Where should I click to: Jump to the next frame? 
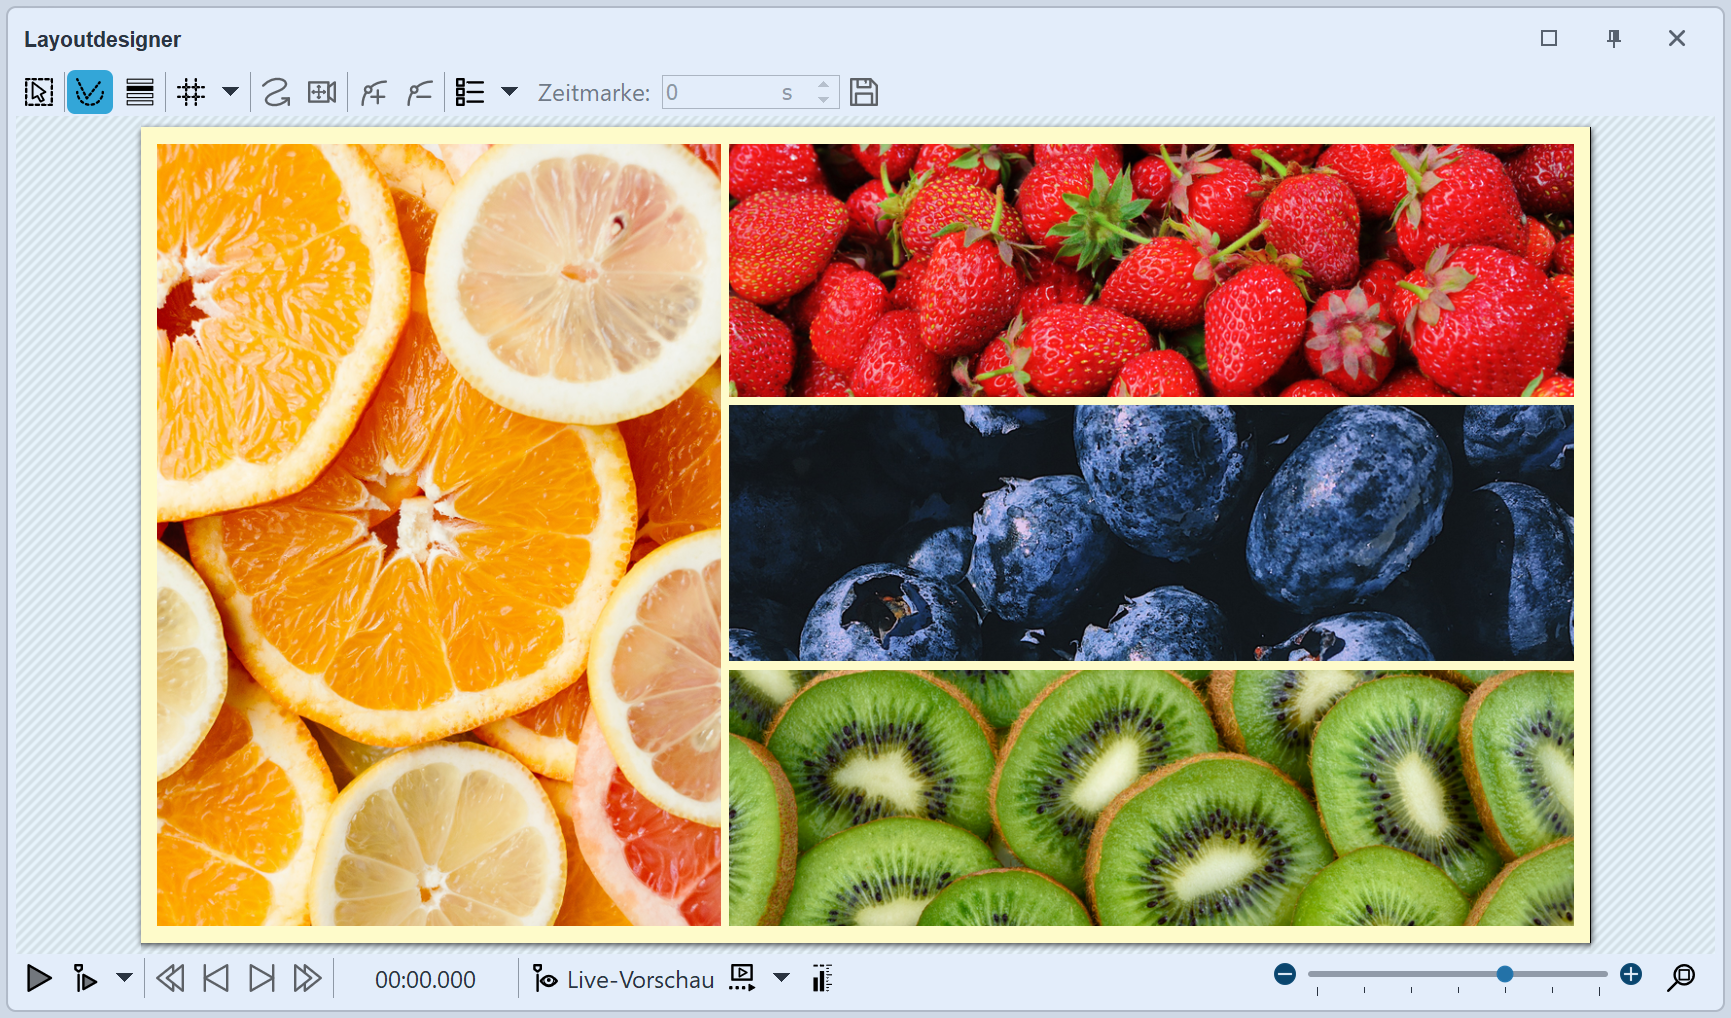pyautogui.click(x=261, y=978)
